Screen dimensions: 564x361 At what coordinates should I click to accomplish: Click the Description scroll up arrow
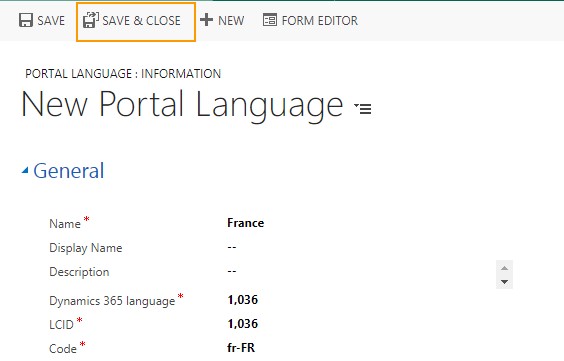coord(504,268)
